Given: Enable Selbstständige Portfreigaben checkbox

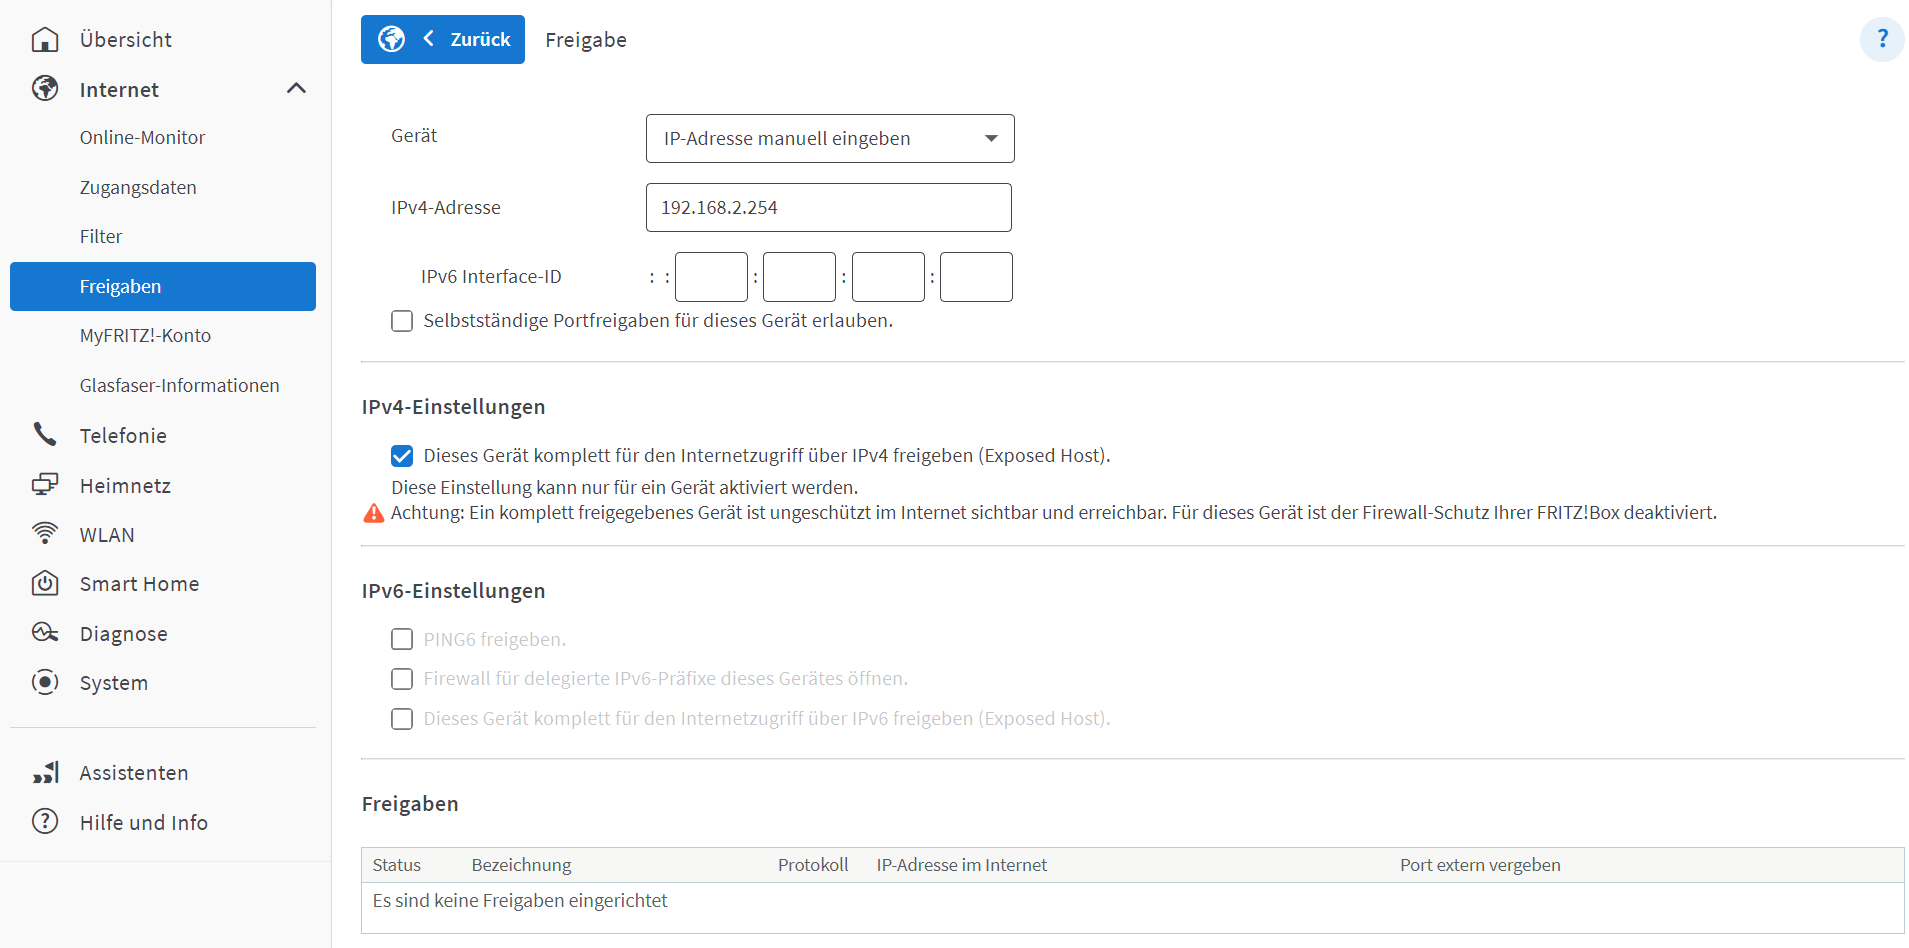Looking at the screenshot, I should point(402,321).
